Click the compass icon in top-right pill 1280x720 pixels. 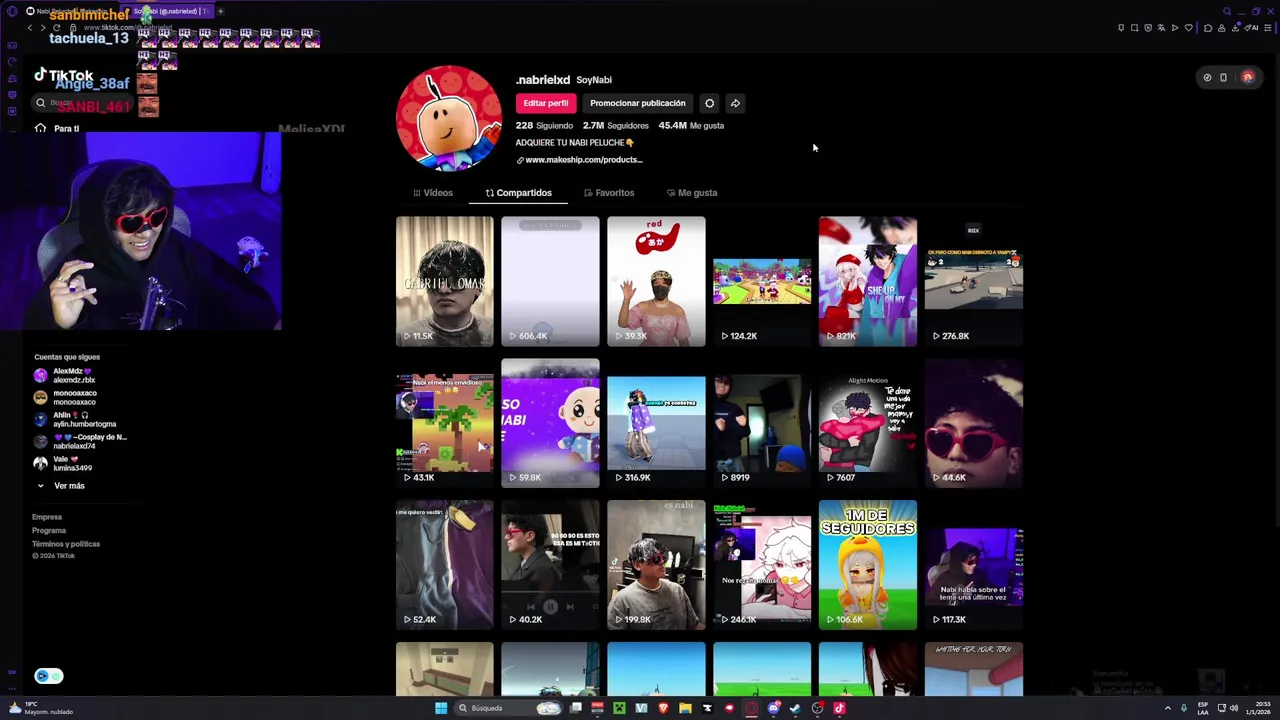[x=1207, y=77]
